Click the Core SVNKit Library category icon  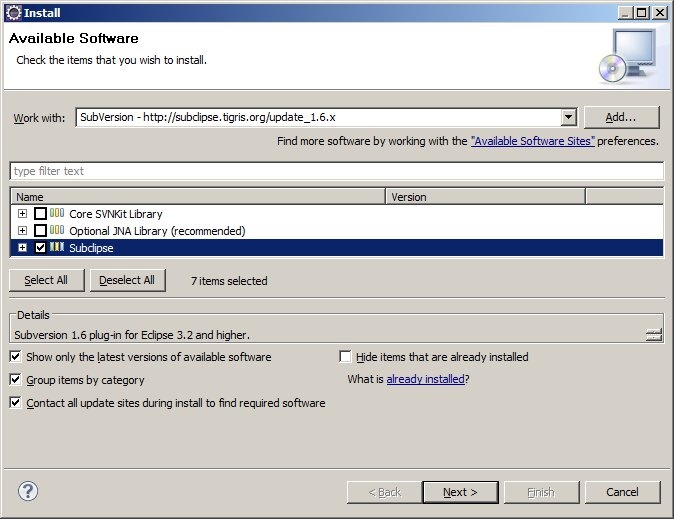(57, 214)
